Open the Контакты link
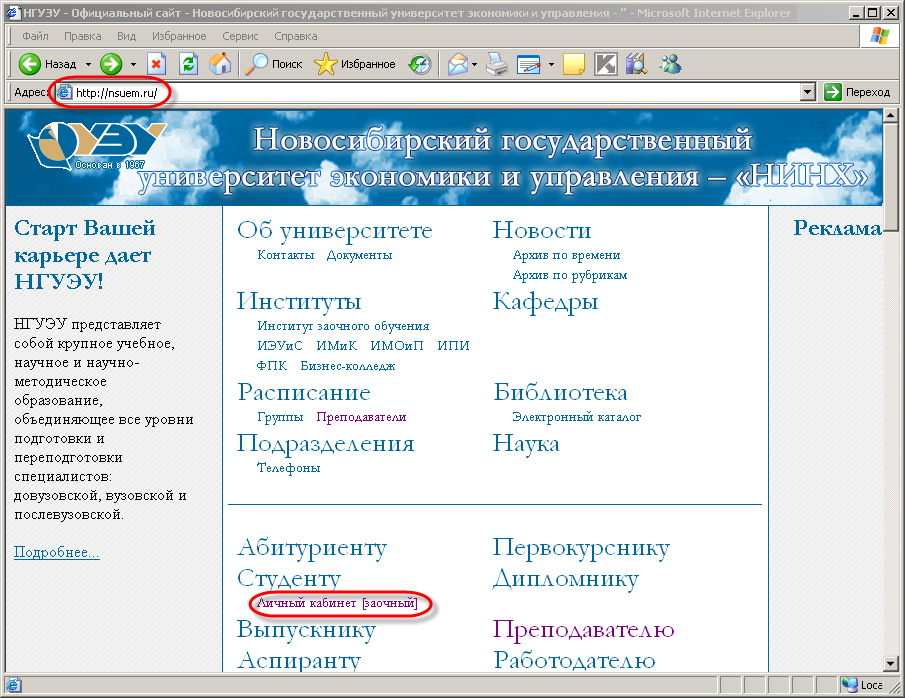This screenshot has width=905, height=698. (286, 255)
